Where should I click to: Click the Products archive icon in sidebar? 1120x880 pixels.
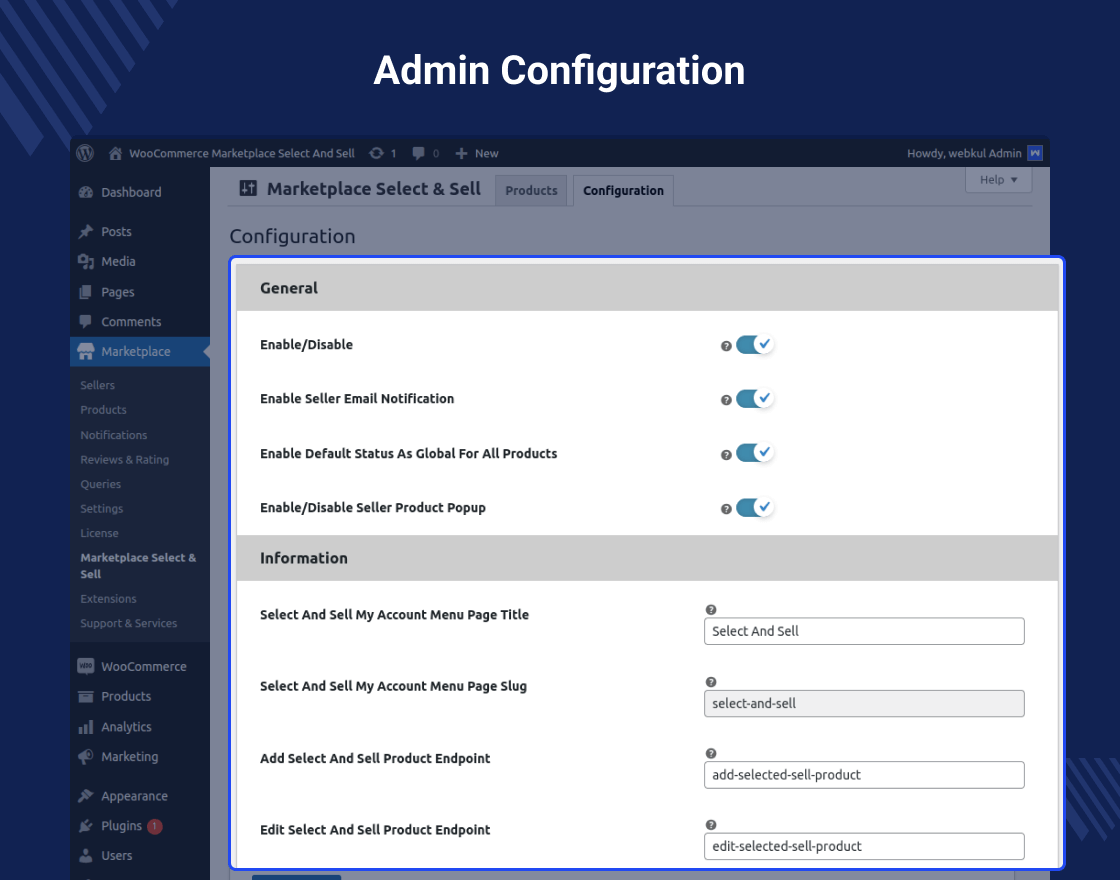(x=86, y=696)
